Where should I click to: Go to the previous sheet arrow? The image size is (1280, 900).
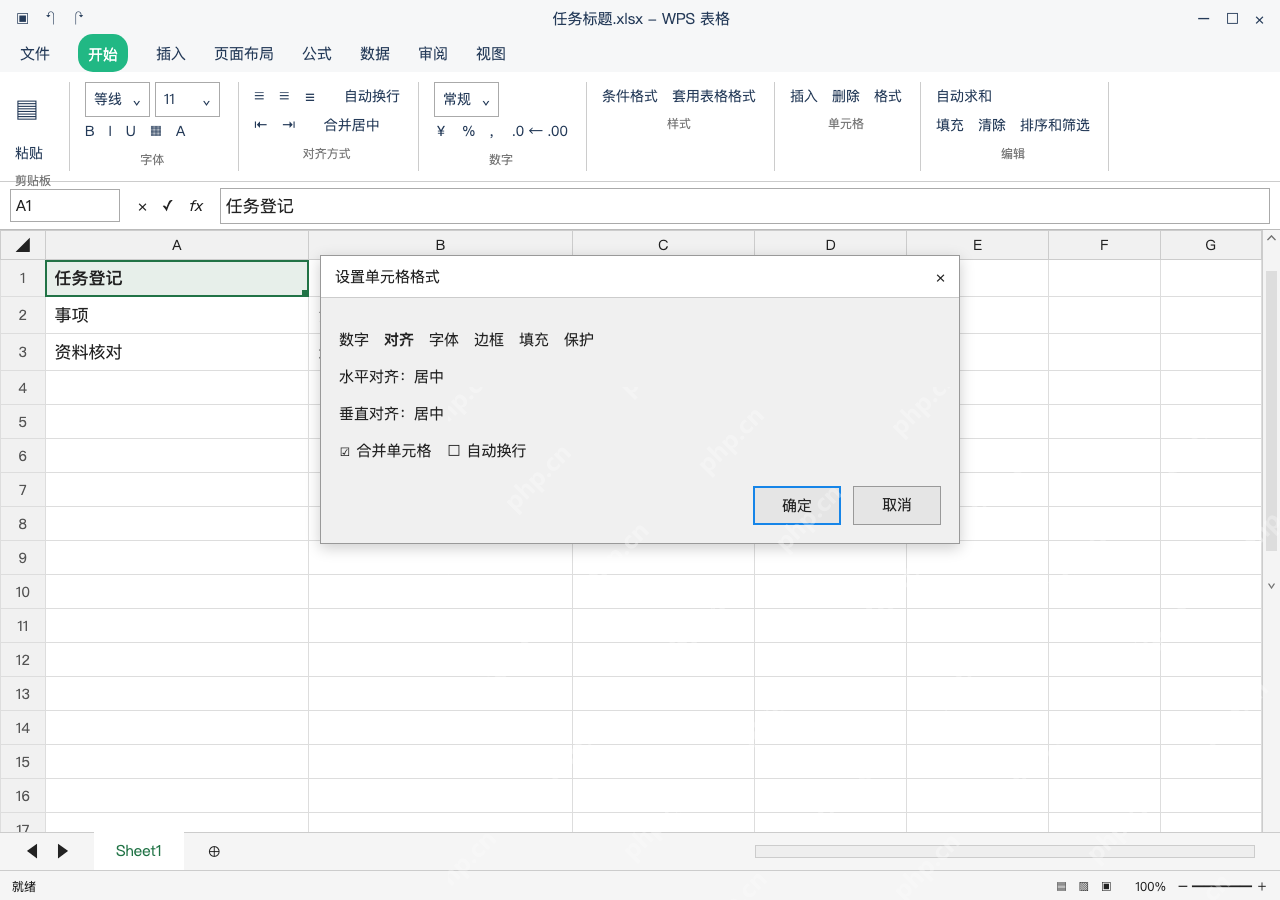point(32,851)
